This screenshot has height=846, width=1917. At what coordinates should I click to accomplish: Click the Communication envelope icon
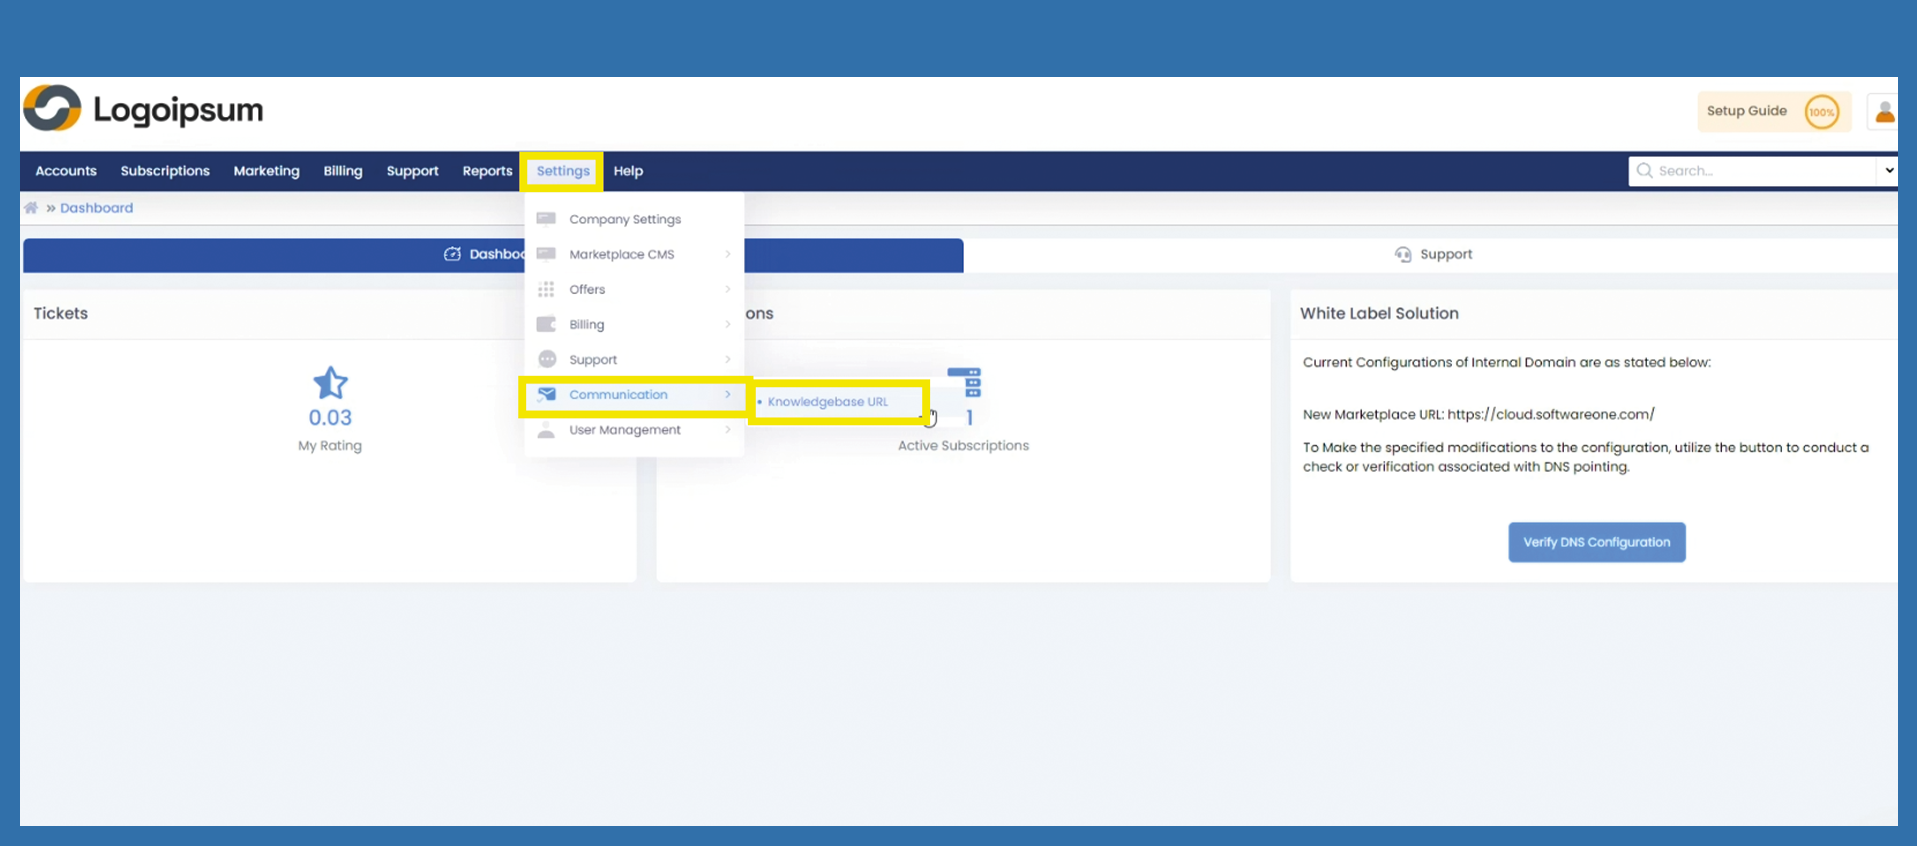547,395
